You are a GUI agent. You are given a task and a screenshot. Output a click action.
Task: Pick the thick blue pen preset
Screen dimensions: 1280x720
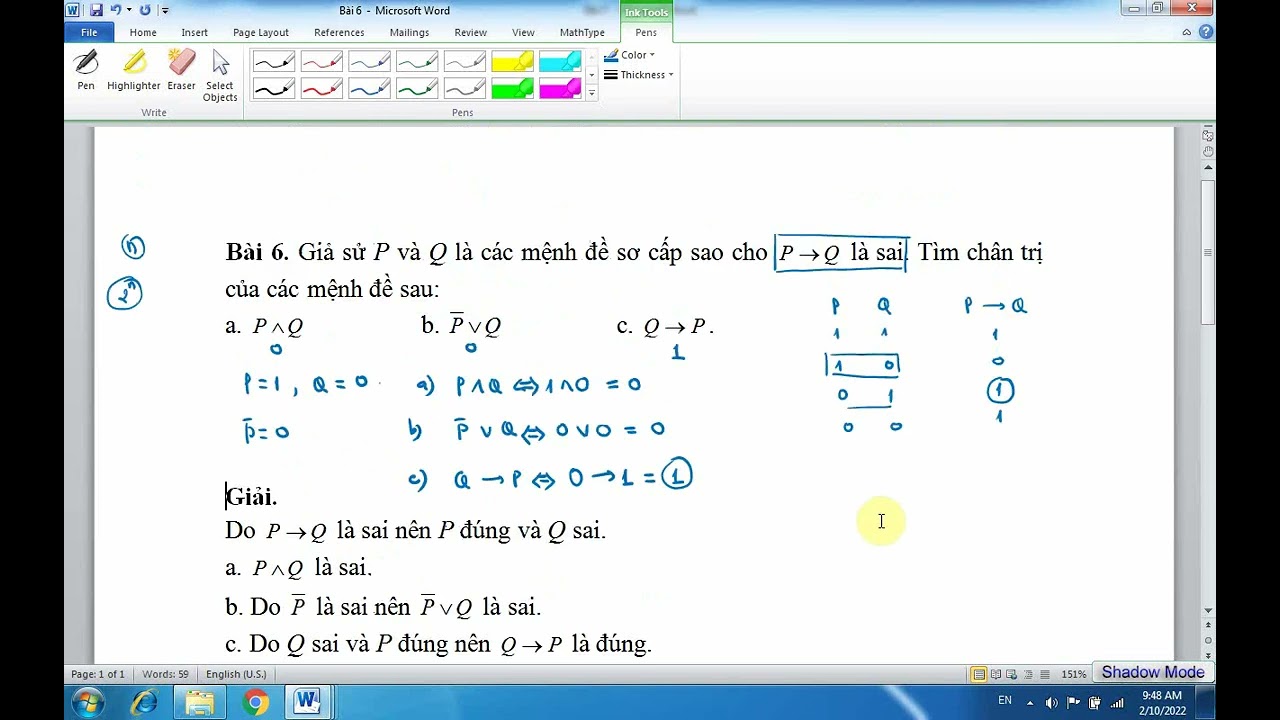click(x=369, y=88)
